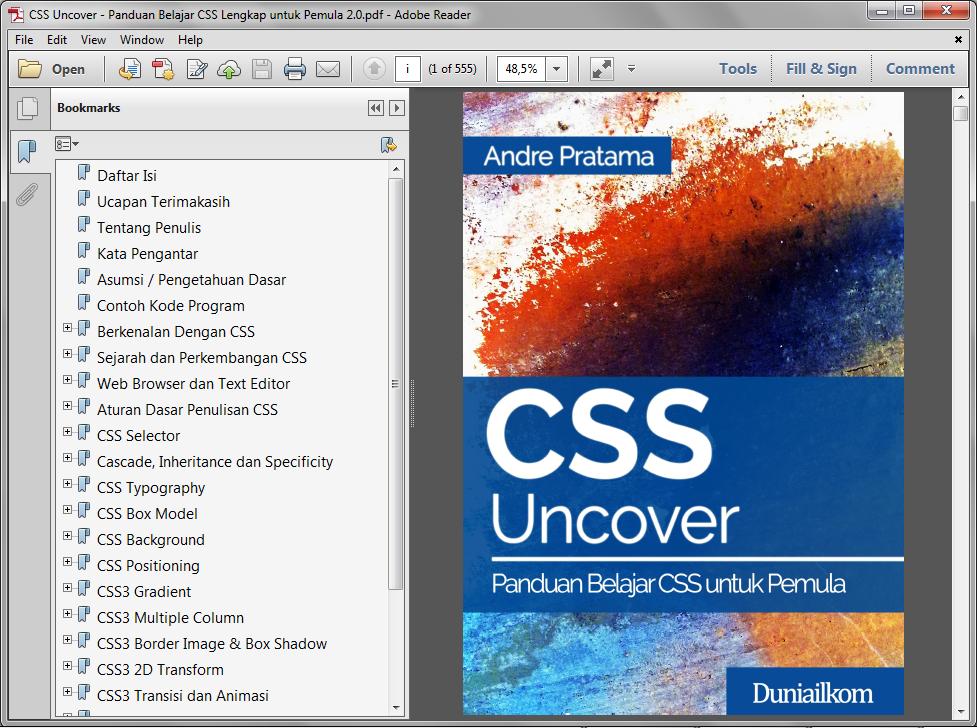Click the previous page up-arrow icon

point(374,69)
